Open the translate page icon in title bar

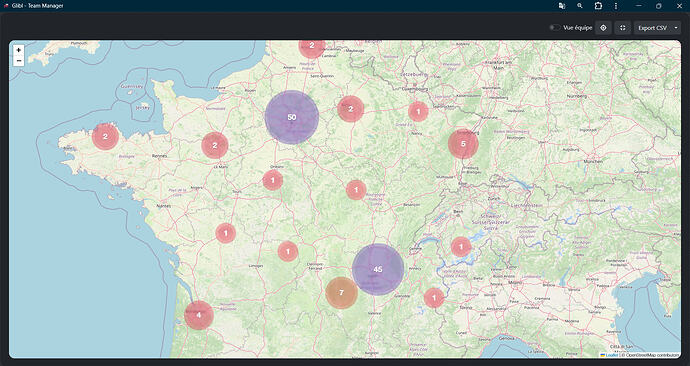pos(562,6)
